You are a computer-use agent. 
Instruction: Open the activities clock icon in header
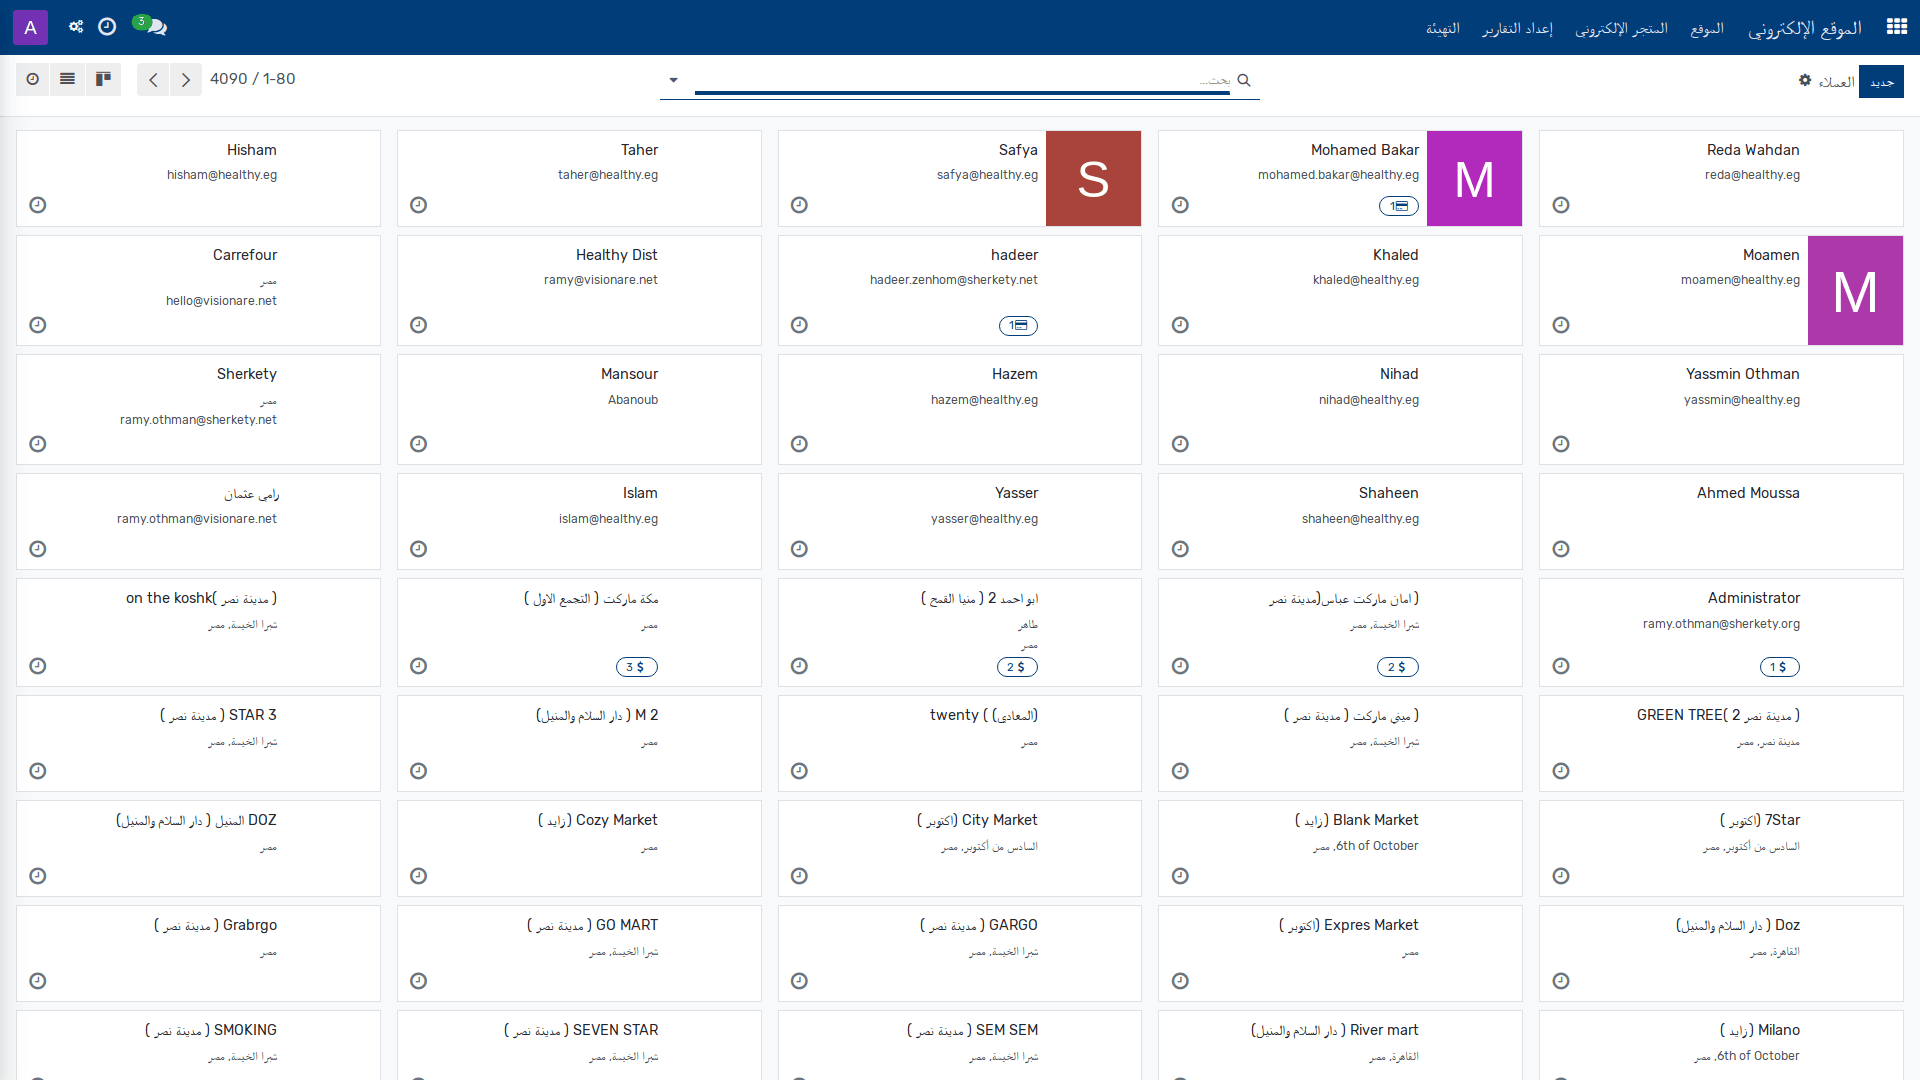(x=107, y=27)
